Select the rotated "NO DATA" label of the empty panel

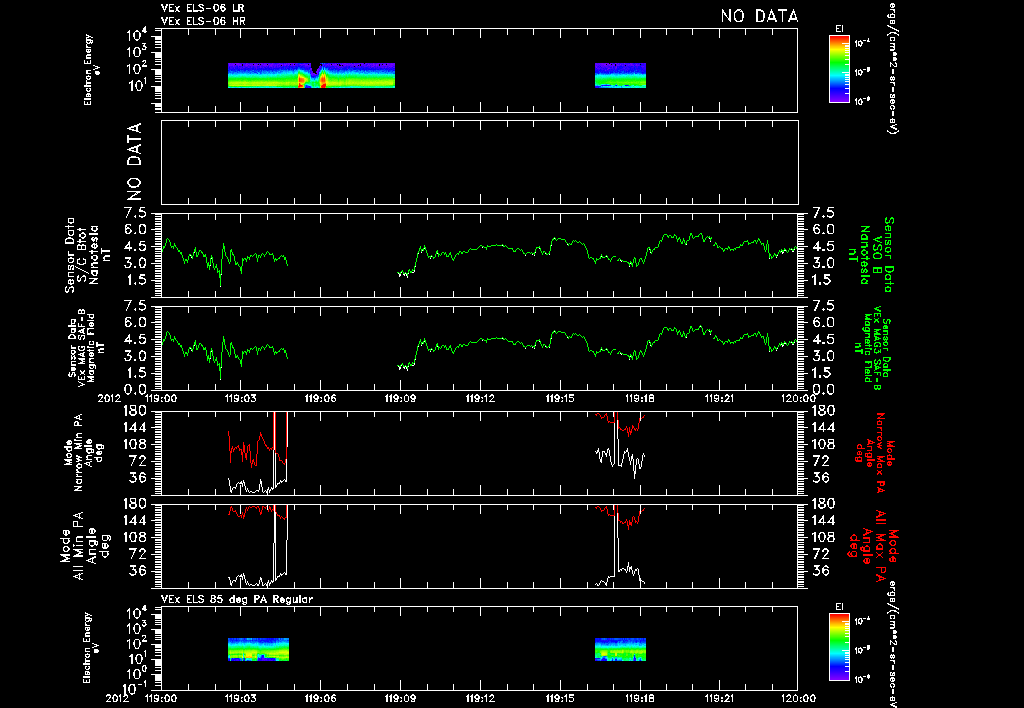134,162
